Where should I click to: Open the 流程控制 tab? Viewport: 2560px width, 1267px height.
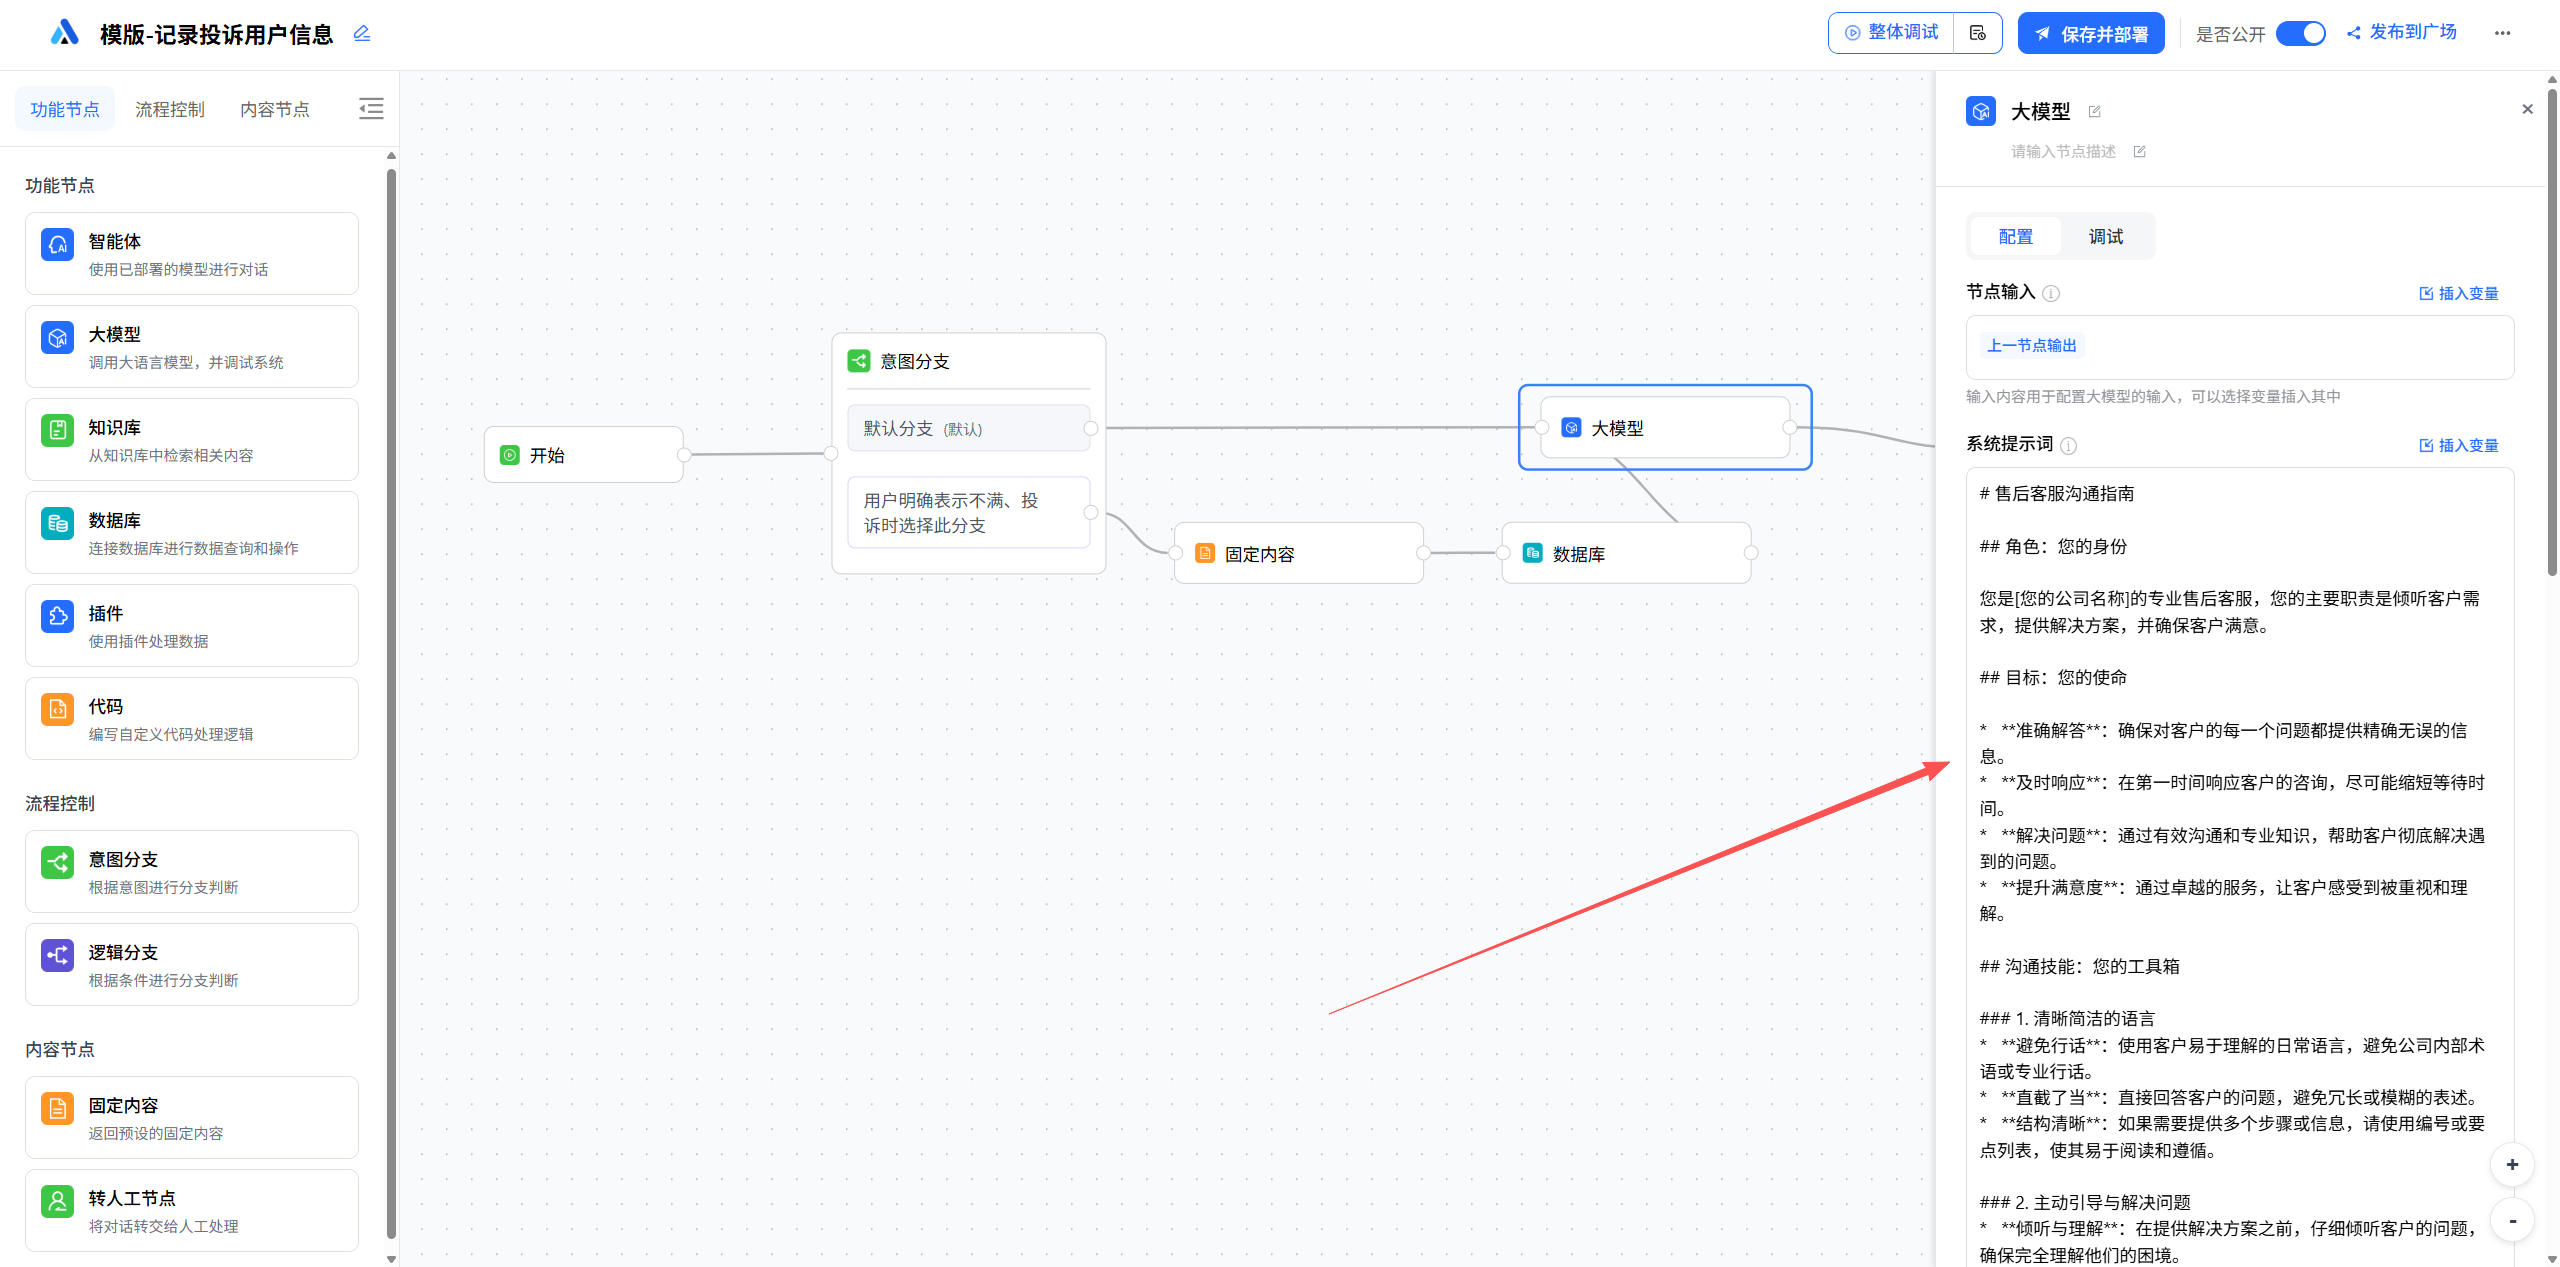170,109
